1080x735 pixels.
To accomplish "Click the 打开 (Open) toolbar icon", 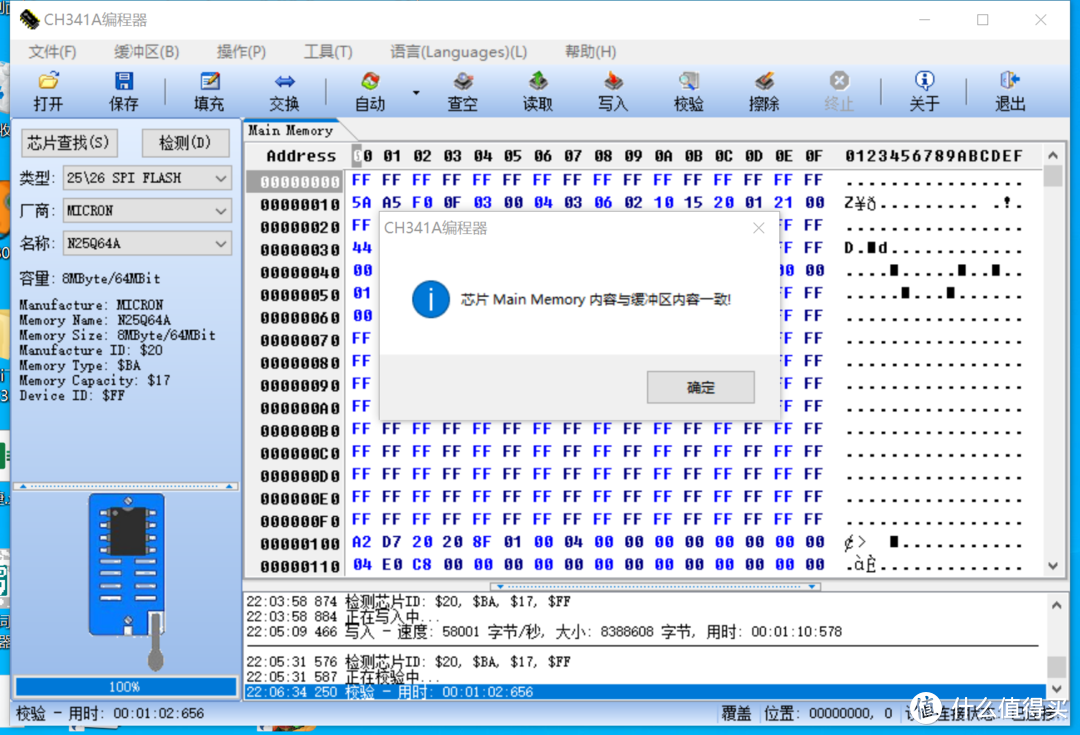I will click(47, 90).
